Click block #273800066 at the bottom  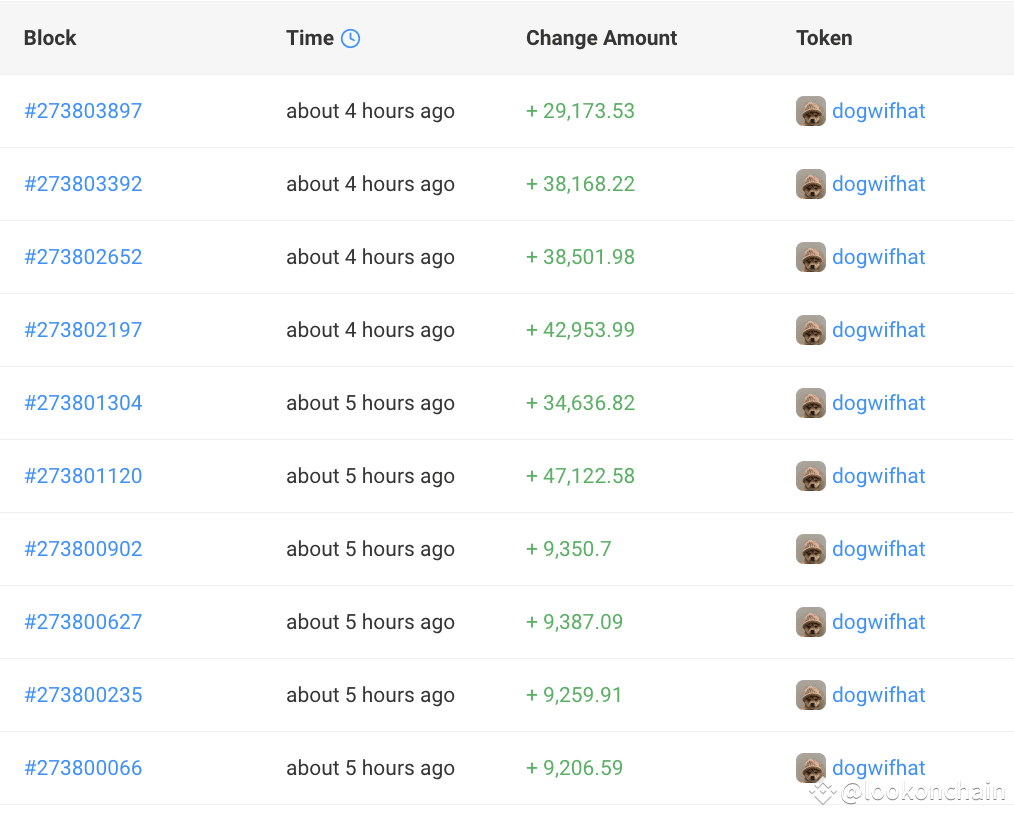(83, 768)
